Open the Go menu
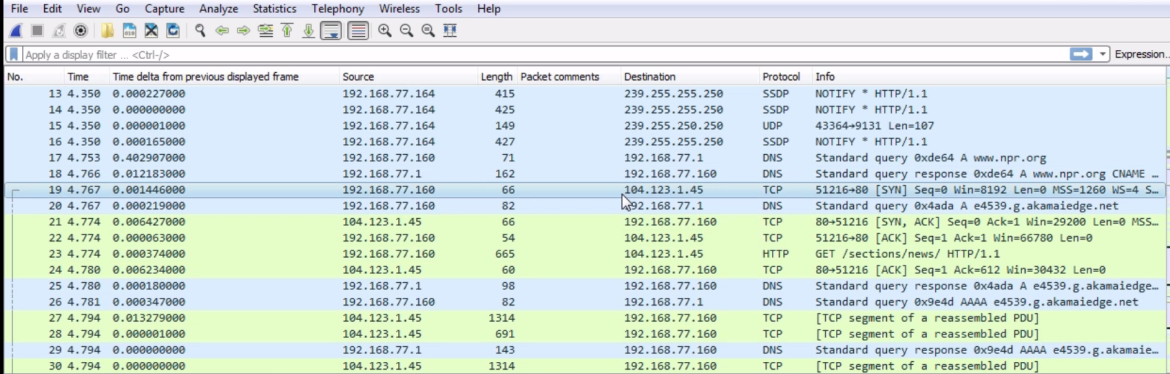 122,9
